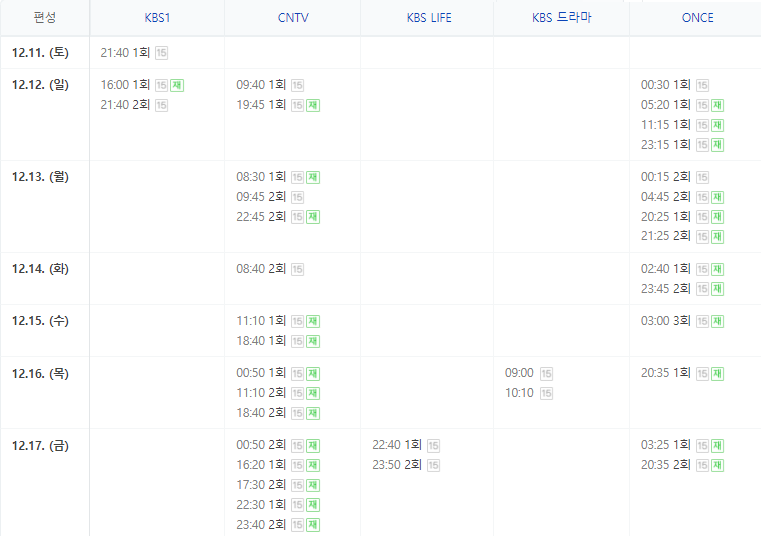
Task: Open the KBS1 channel column header
Action: pos(157,18)
